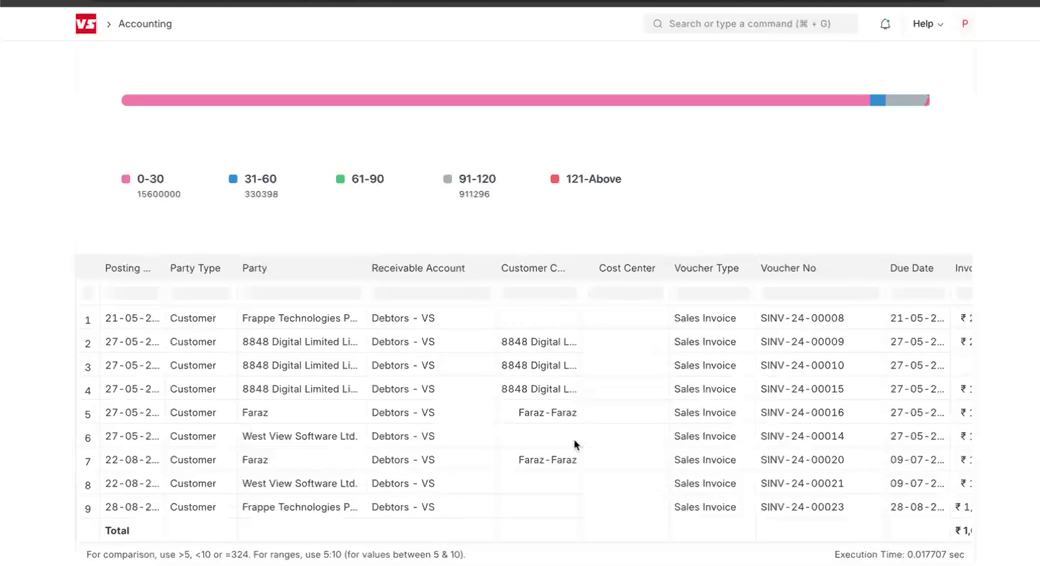Click the search magnifier icon
The image size is (1040, 566).
point(657,24)
